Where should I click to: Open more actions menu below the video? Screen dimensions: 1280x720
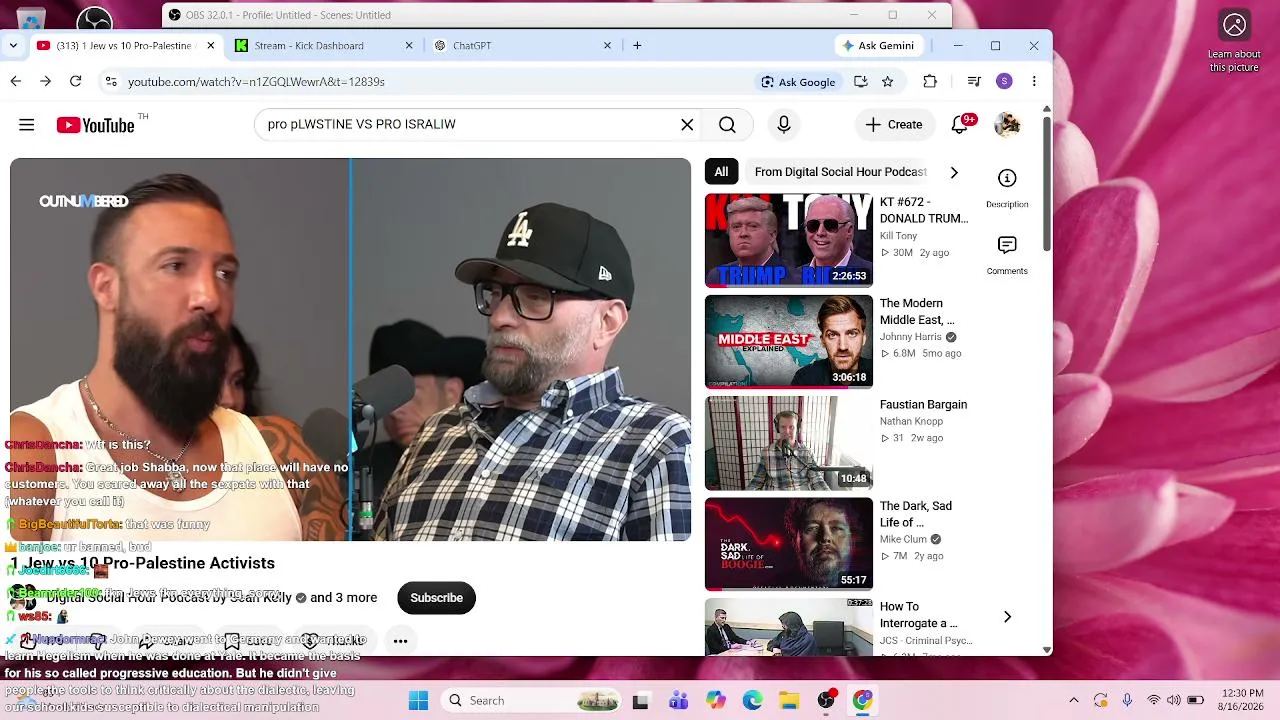tap(400, 641)
